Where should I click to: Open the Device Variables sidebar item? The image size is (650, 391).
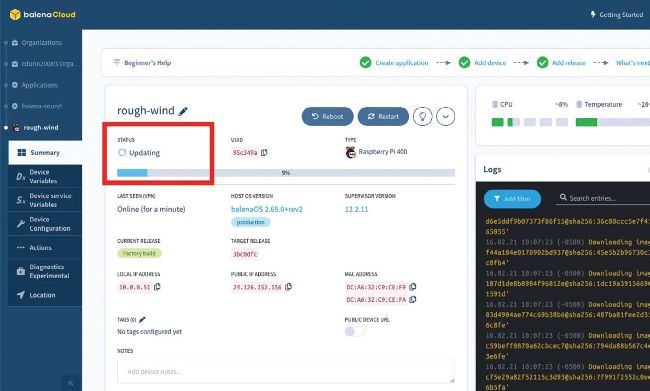[45, 176]
